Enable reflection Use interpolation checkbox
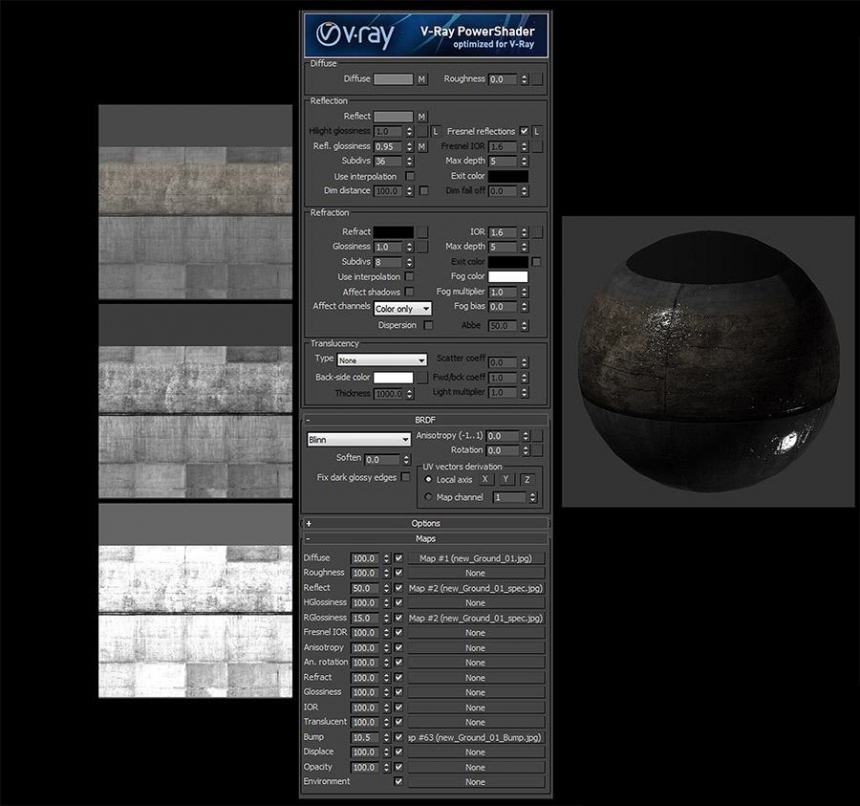 [409, 176]
